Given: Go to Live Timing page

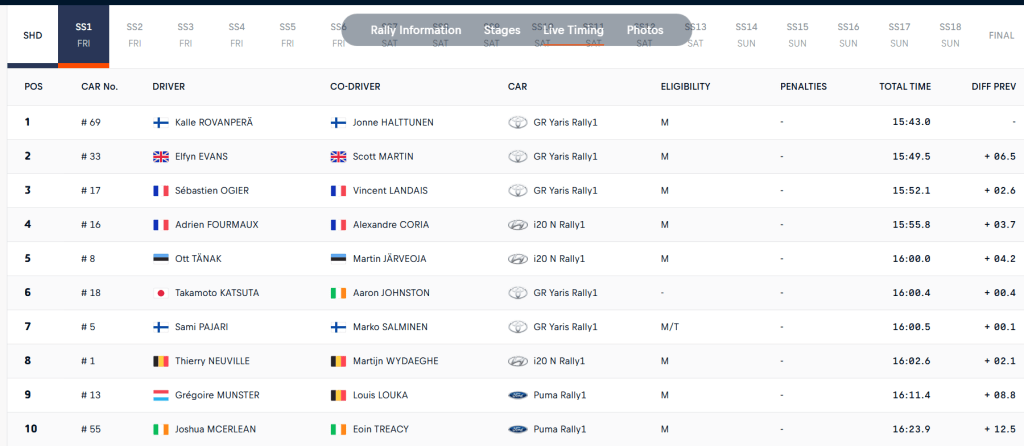Looking at the screenshot, I should click(x=573, y=30).
